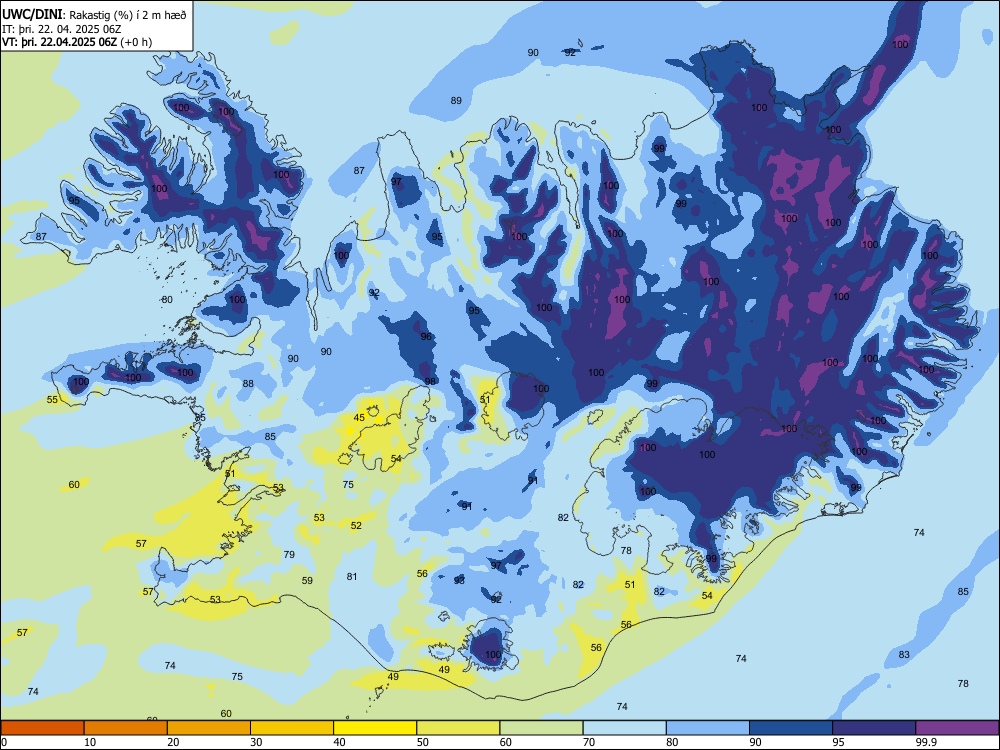Click the humidity value 89 on the map
The image size is (1000, 750).
pyautogui.click(x=456, y=101)
